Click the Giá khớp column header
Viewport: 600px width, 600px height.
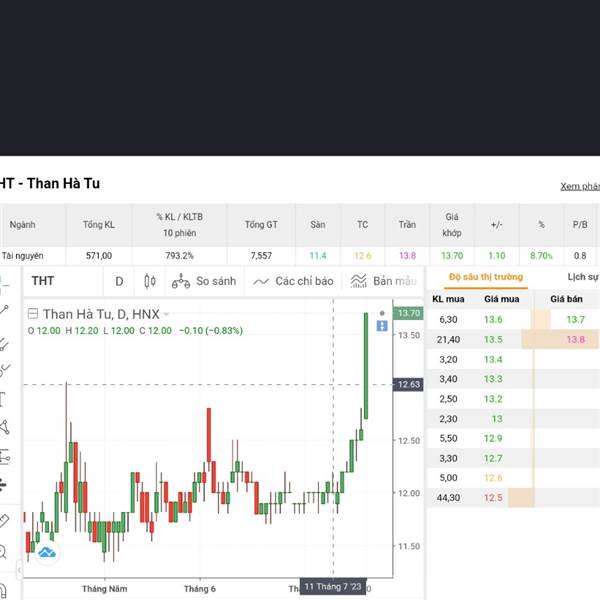452,225
